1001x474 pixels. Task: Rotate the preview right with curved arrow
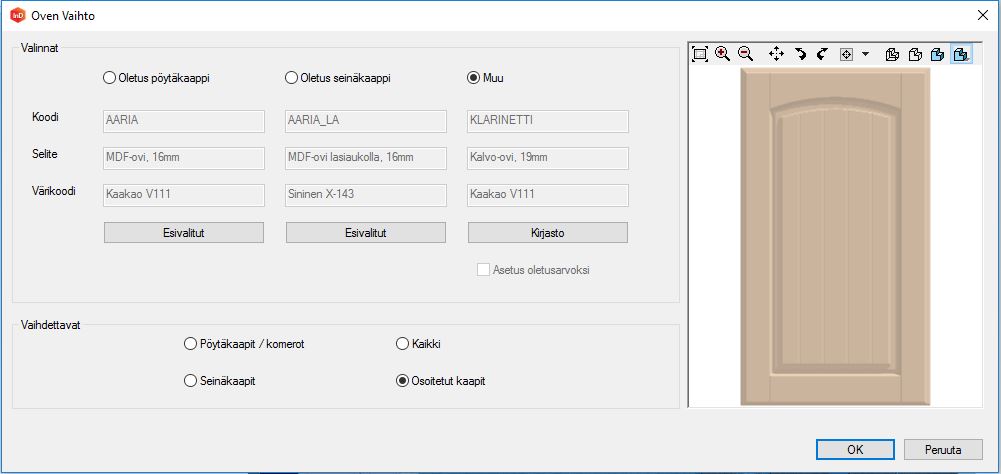coord(822,54)
